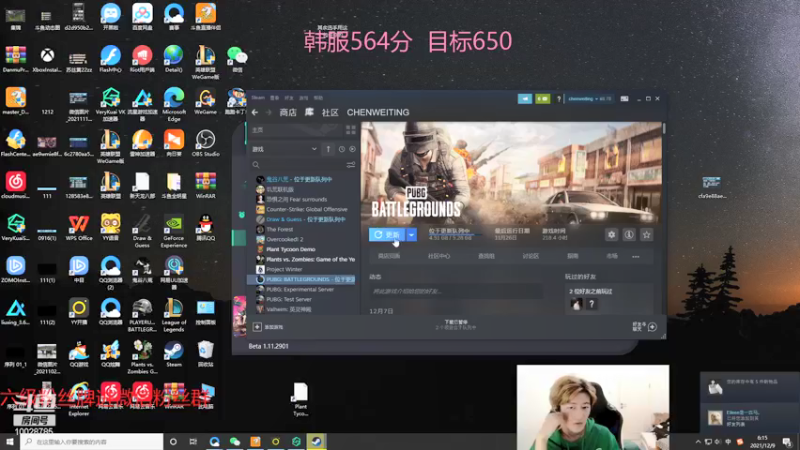Open PUBG manage gear settings
800x450 pixels.
click(x=611, y=235)
